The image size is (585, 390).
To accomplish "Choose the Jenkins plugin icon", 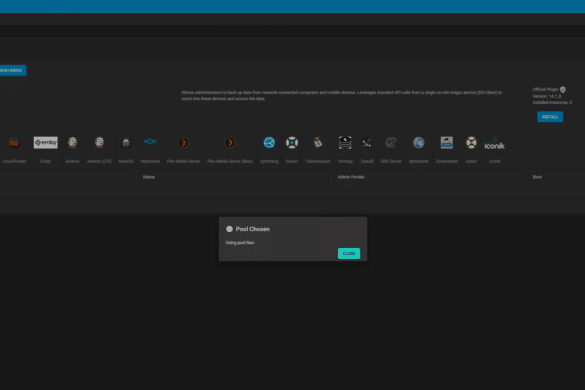I will 72,143.
